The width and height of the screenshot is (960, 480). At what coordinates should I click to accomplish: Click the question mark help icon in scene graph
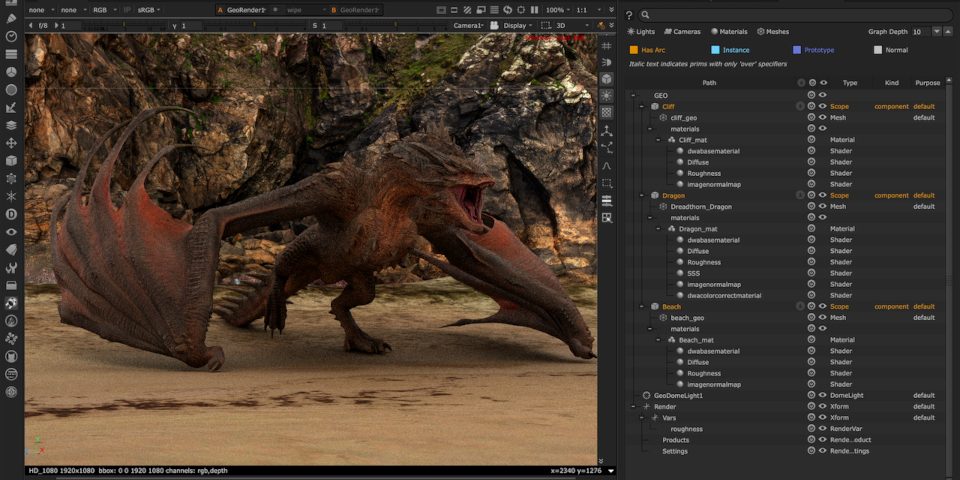[629, 15]
